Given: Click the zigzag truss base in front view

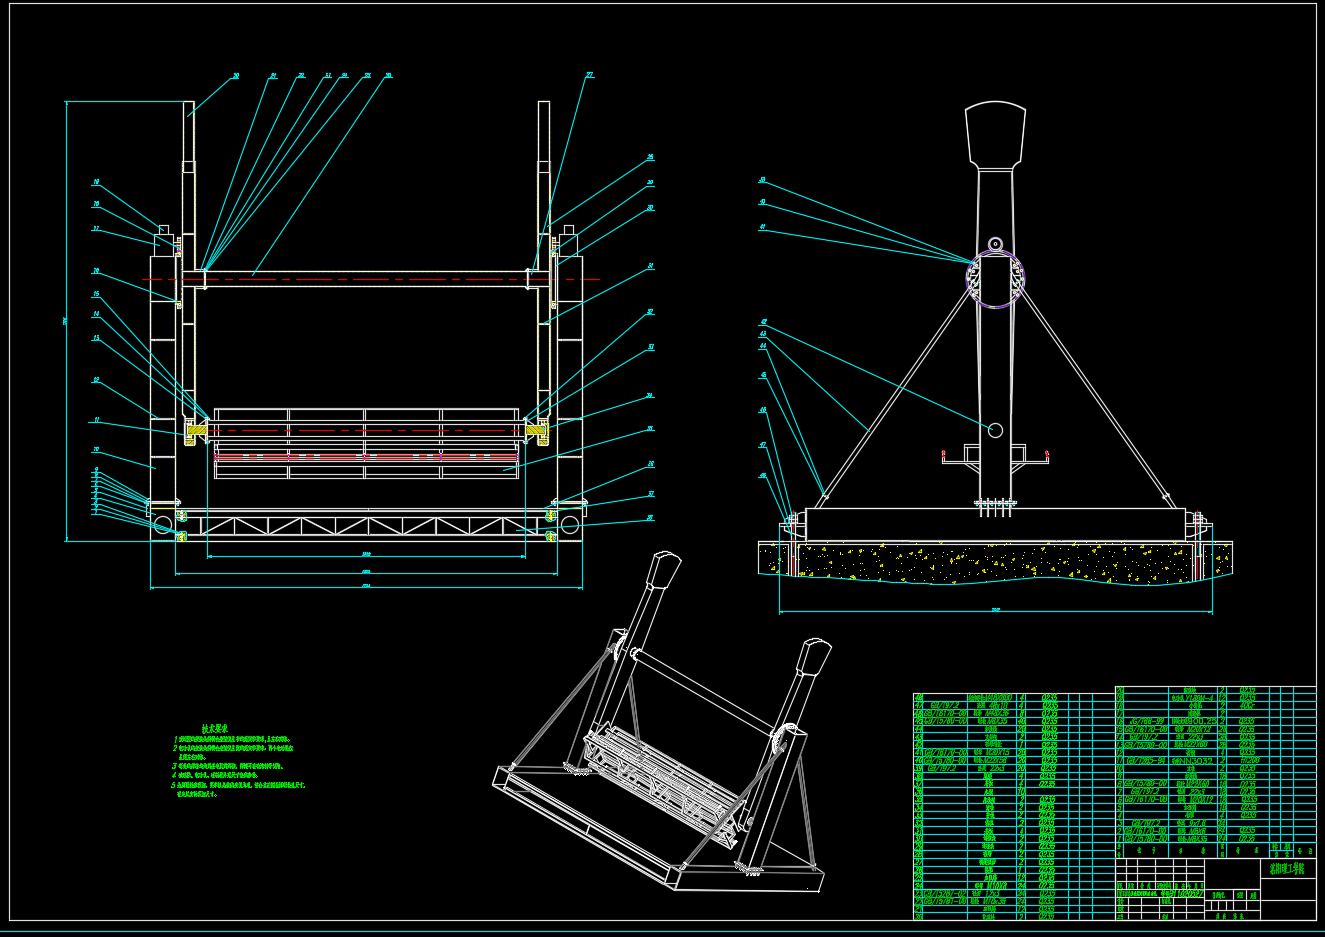Looking at the screenshot, I should point(366,526).
